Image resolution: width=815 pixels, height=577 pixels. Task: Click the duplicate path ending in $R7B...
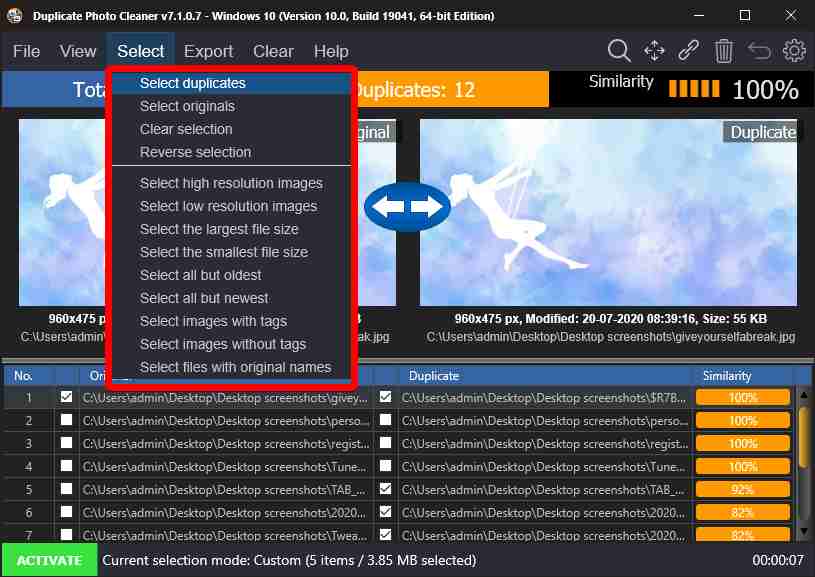pyautogui.click(x=544, y=398)
